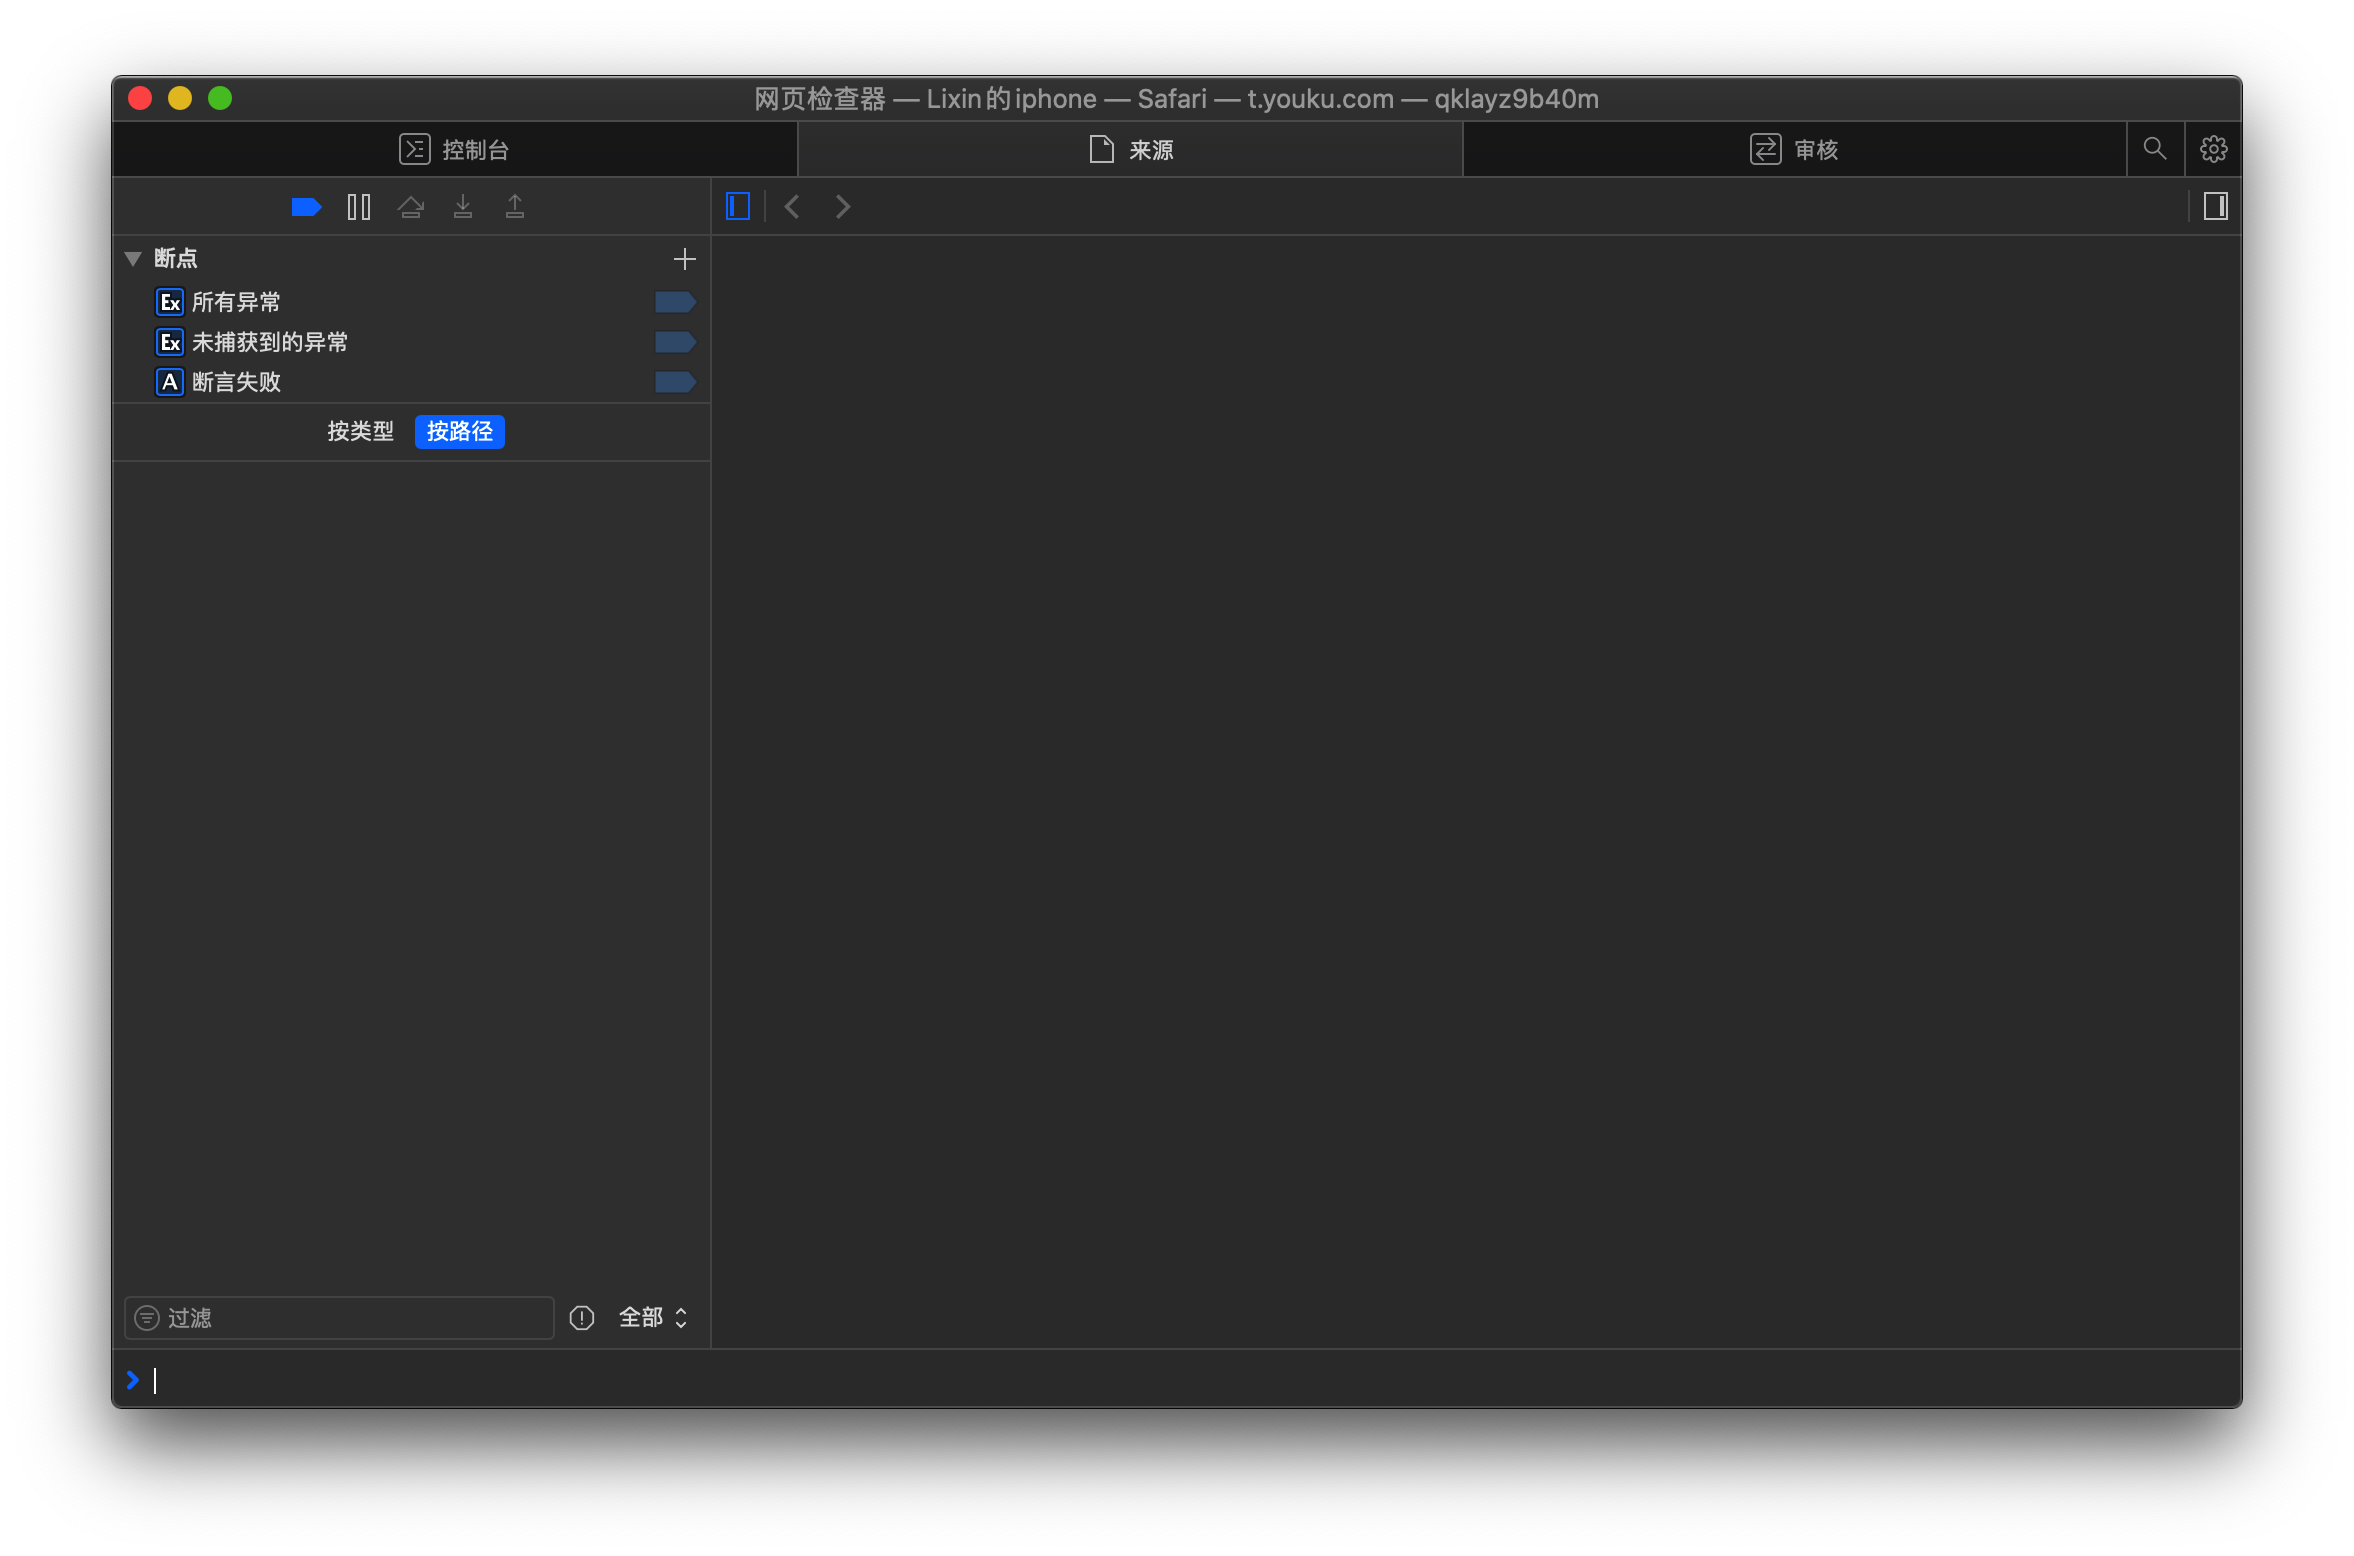Toggle the 未捕获到的异常 breakpoint marker
Image resolution: width=2354 pixels, height=1556 pixels.
click(675, 342)
